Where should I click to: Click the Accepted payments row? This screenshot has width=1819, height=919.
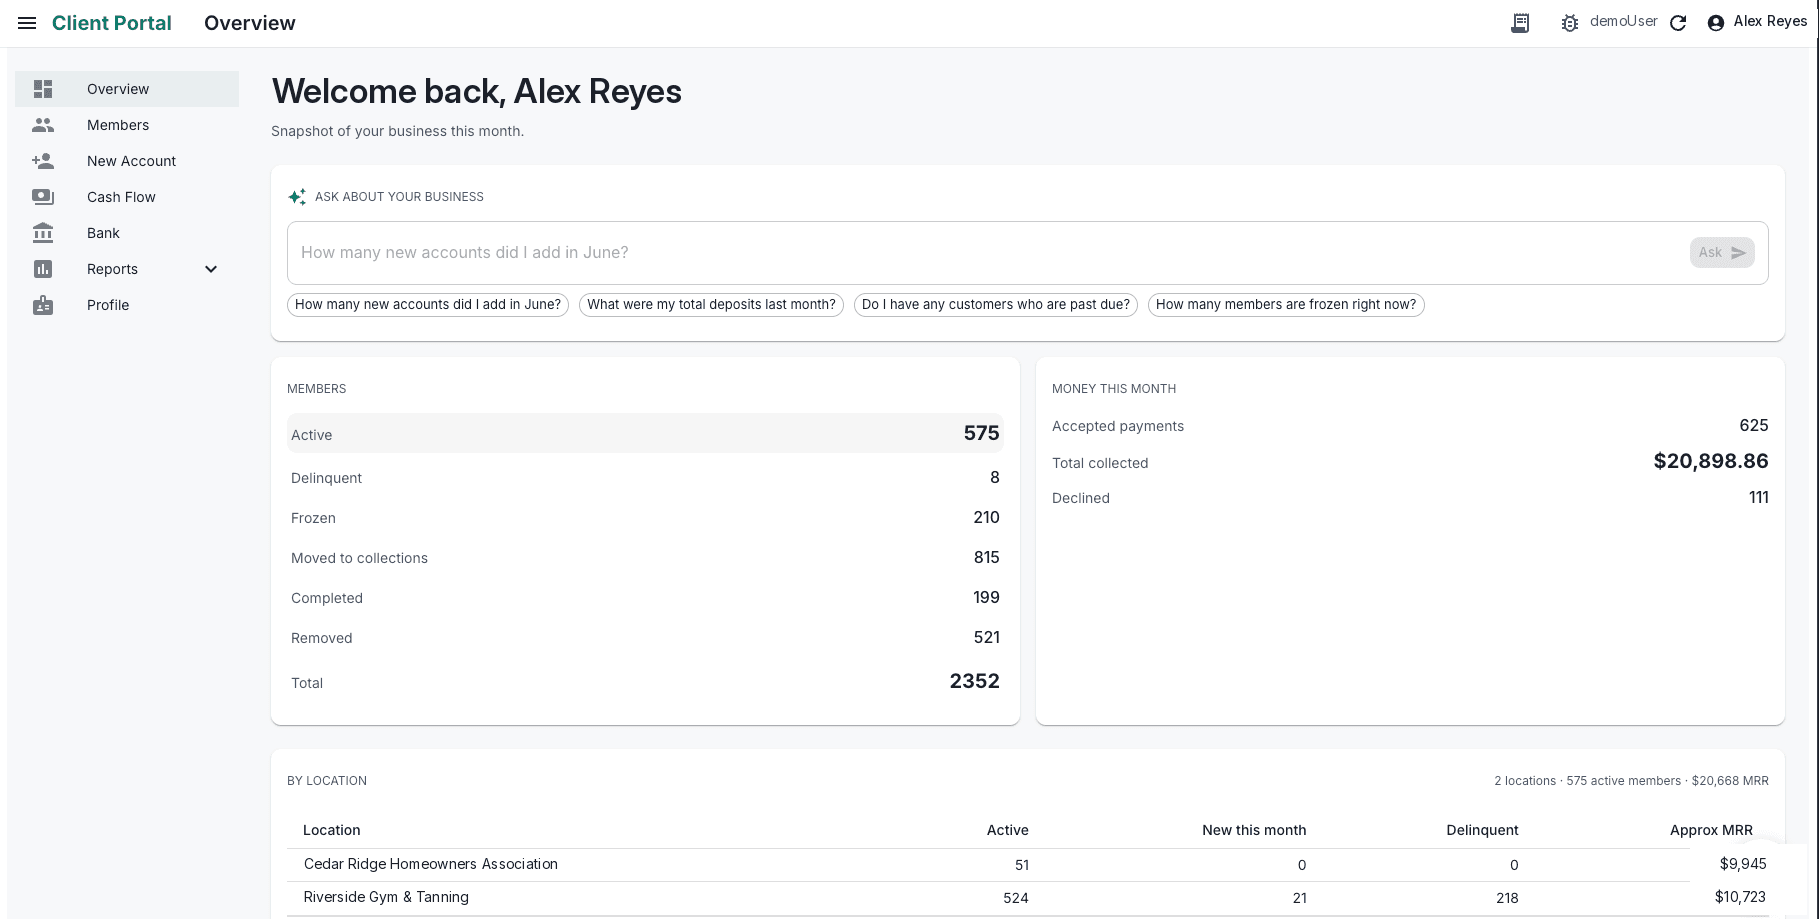pos(1410,426)
